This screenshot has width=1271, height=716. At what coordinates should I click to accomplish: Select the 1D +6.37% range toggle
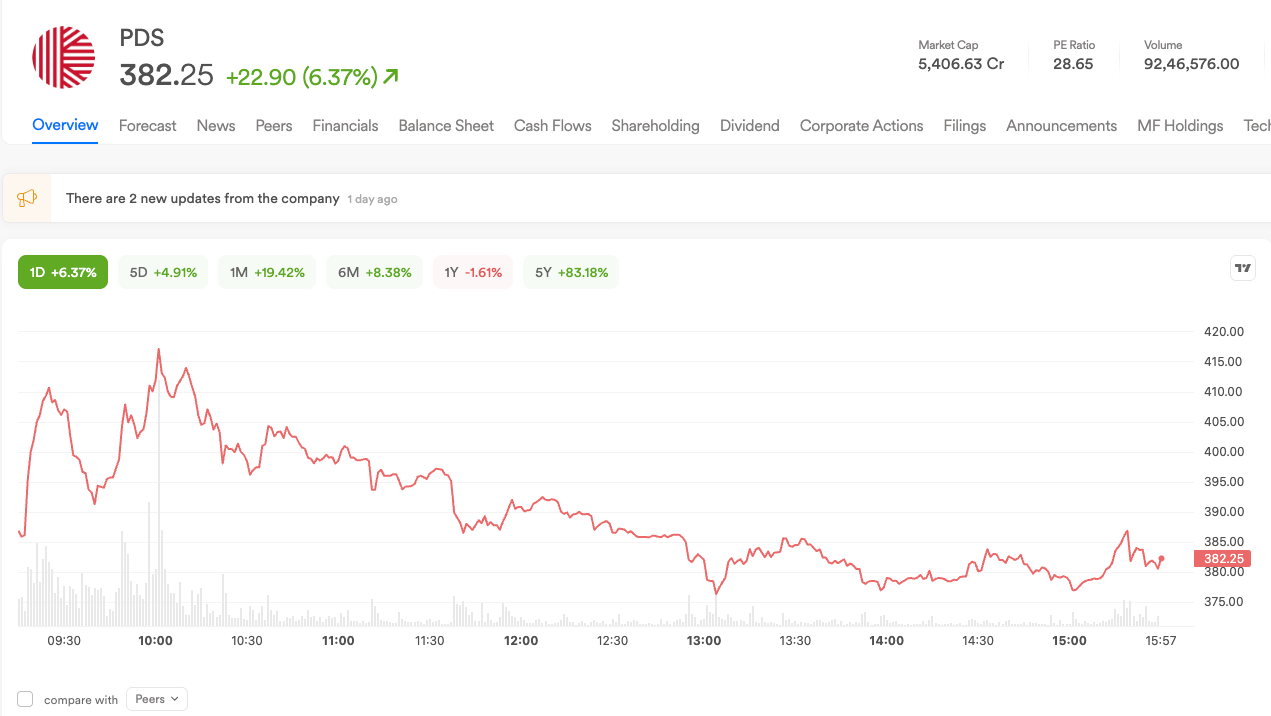point(63,272)
